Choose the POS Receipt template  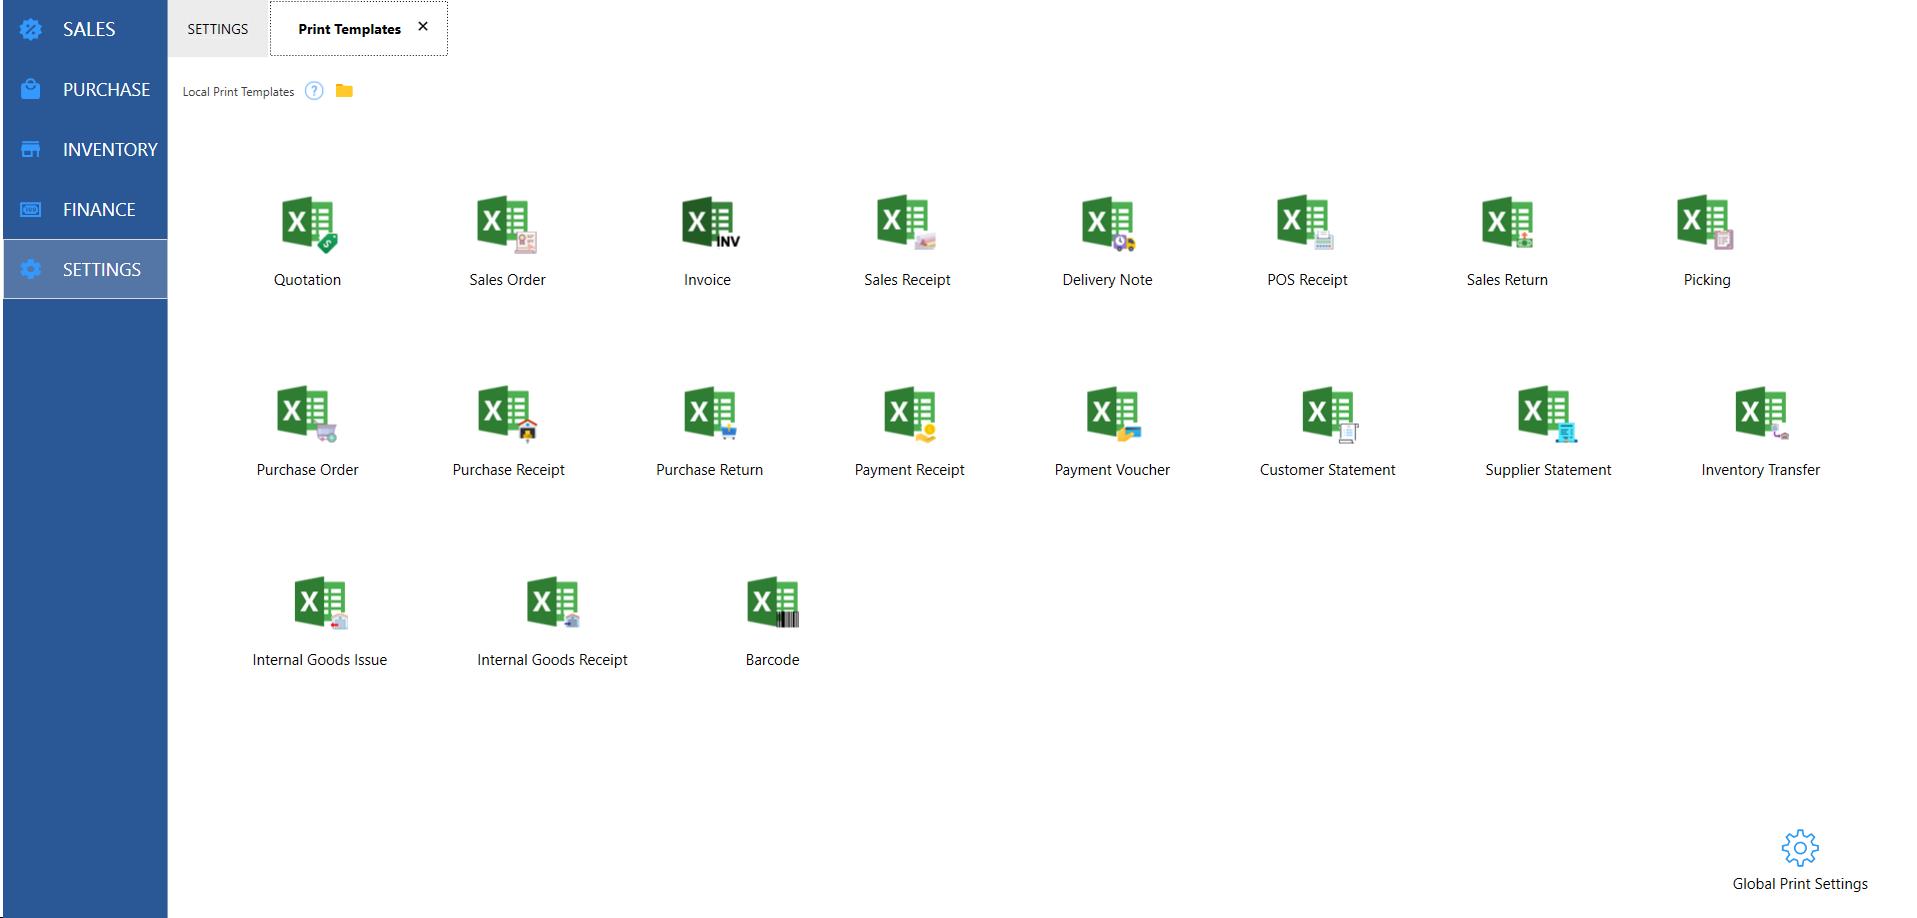tap(1305, 224)
